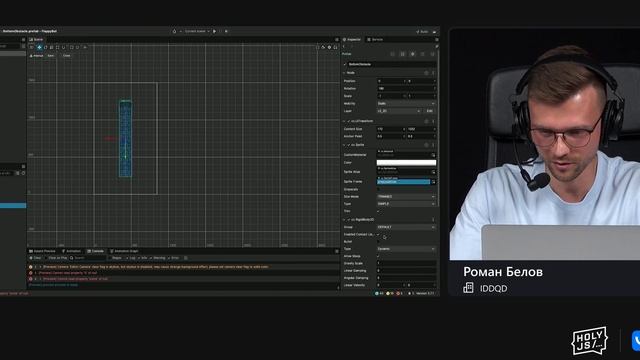Click the CustomMaterial picker icon
Image resolution: width=640 pixels, height=360 pixels.
pos(433,155)
